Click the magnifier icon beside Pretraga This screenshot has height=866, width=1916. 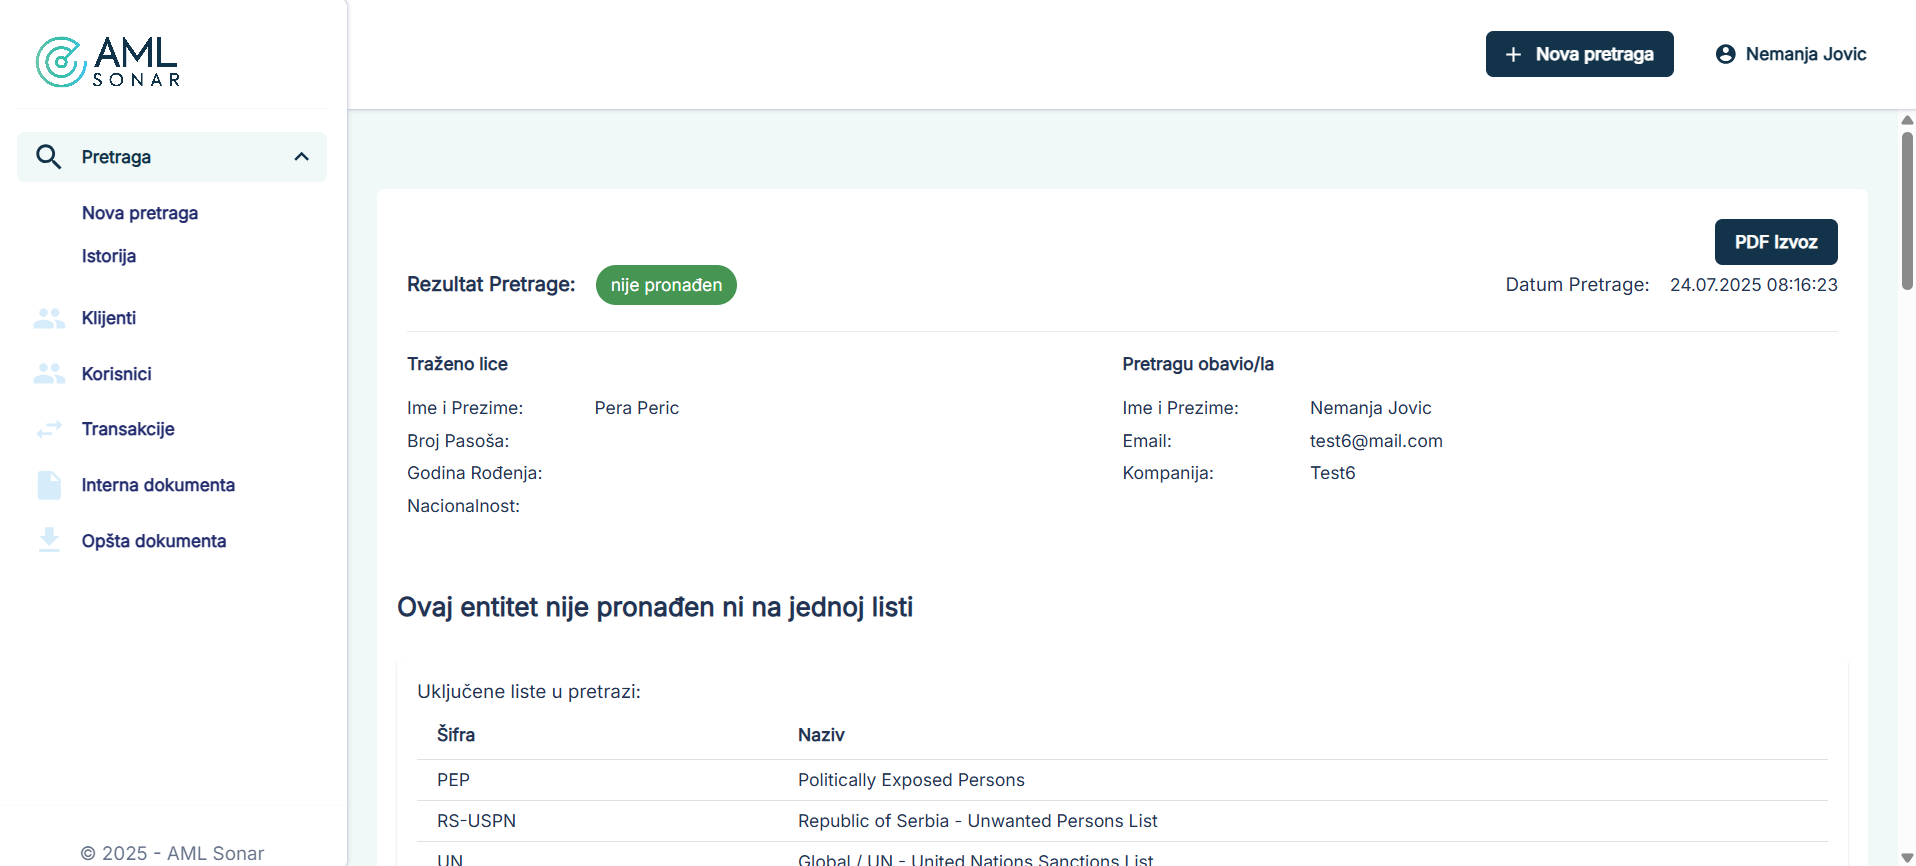(x=48, y=157)
